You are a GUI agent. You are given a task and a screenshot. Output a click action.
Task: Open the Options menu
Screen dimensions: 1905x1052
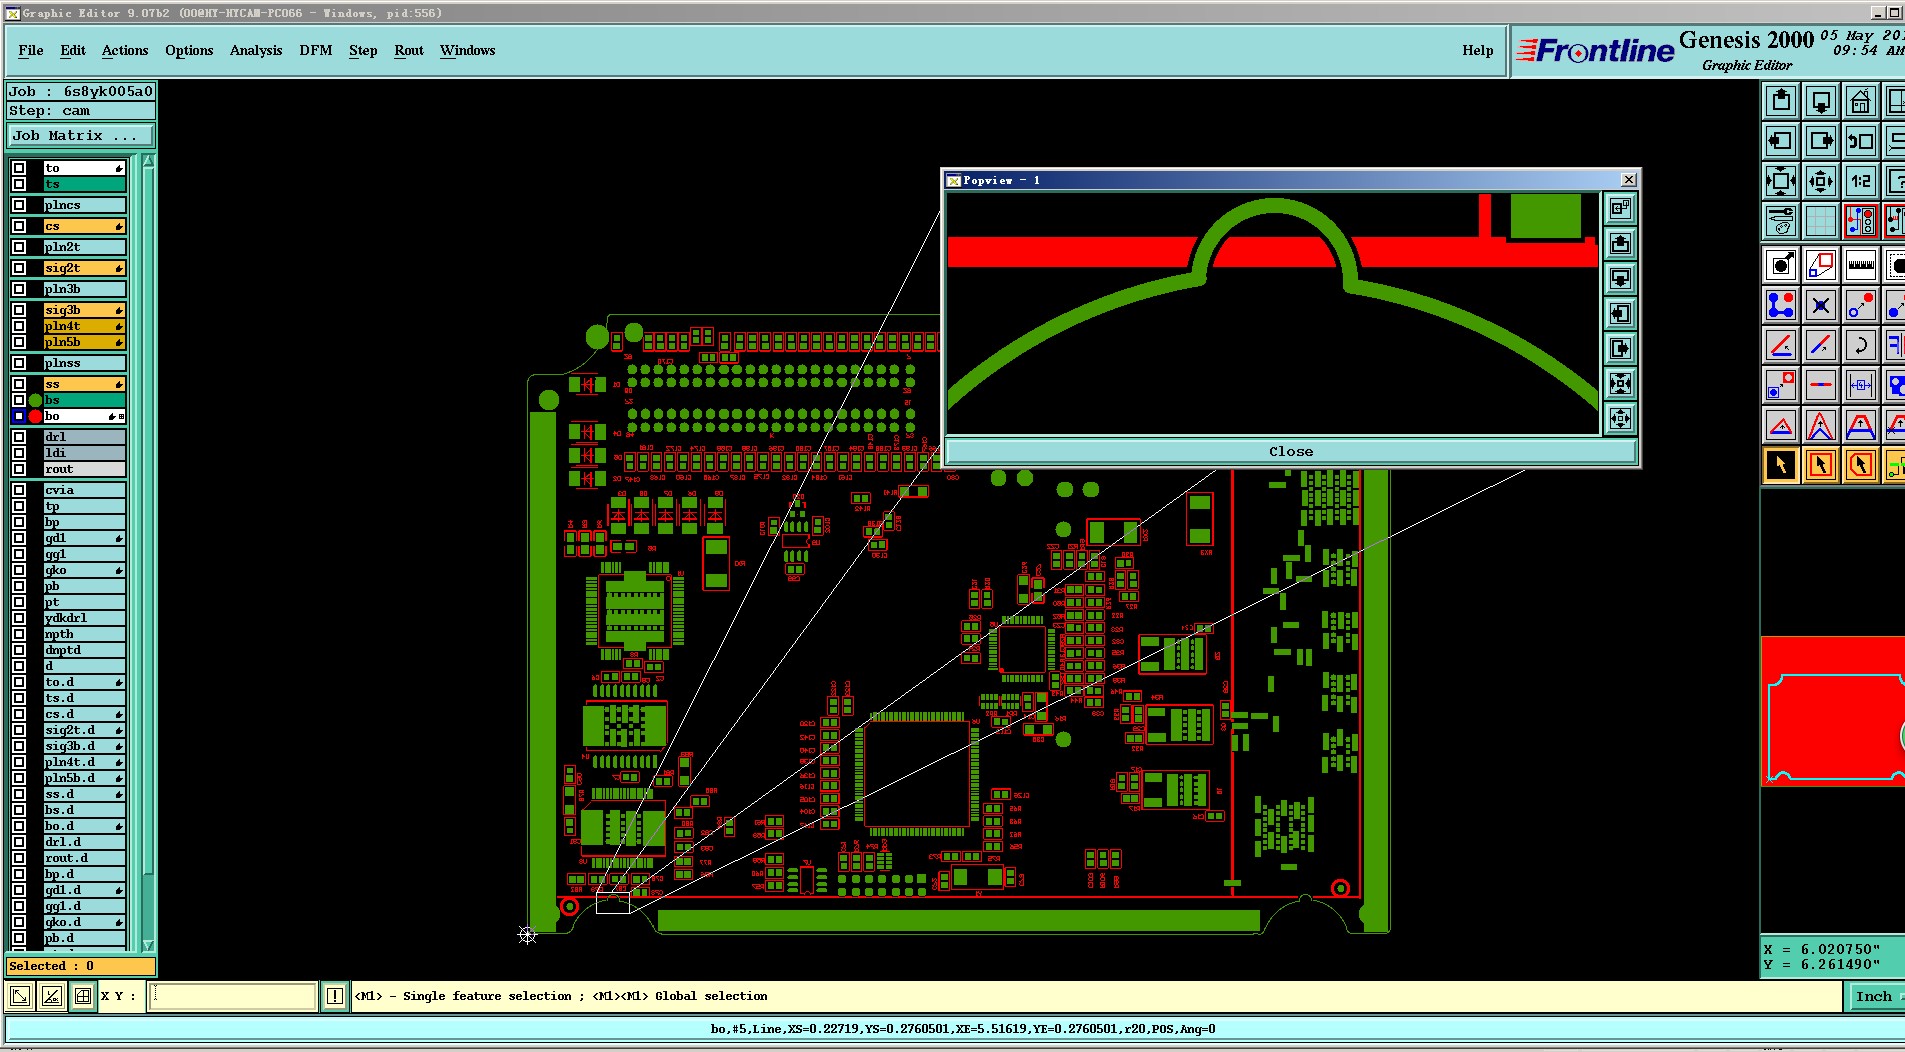click(x=189, y=50)
